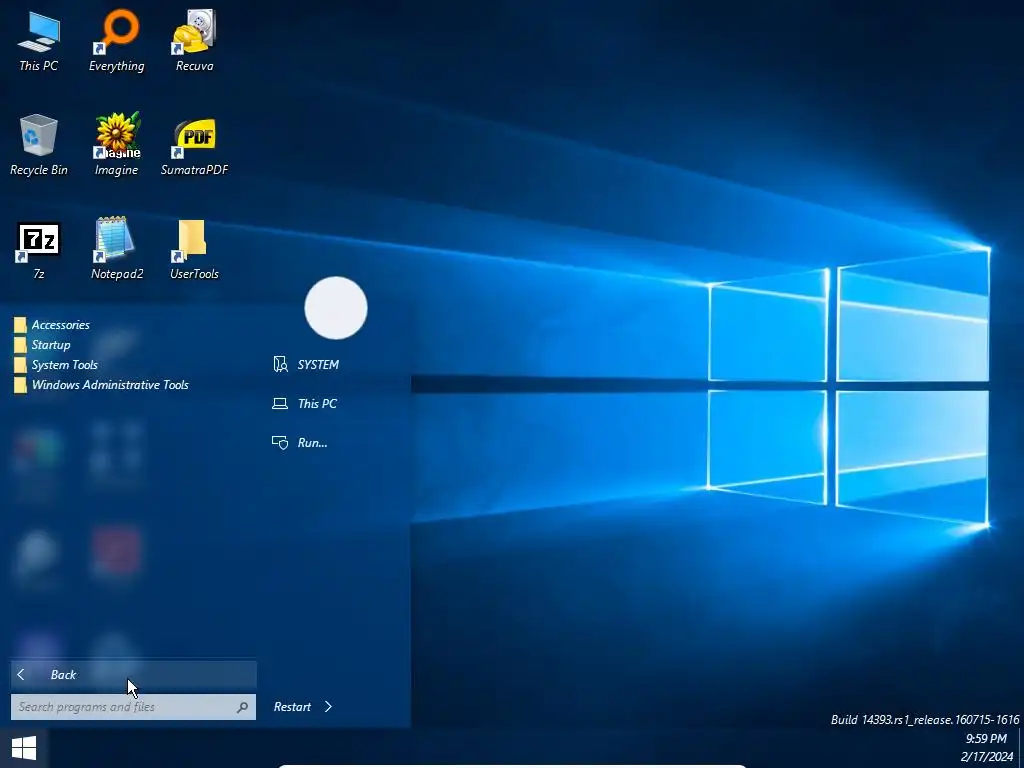Open the This PC desktop icon
Screen dimensions: 1024x768
39,40
